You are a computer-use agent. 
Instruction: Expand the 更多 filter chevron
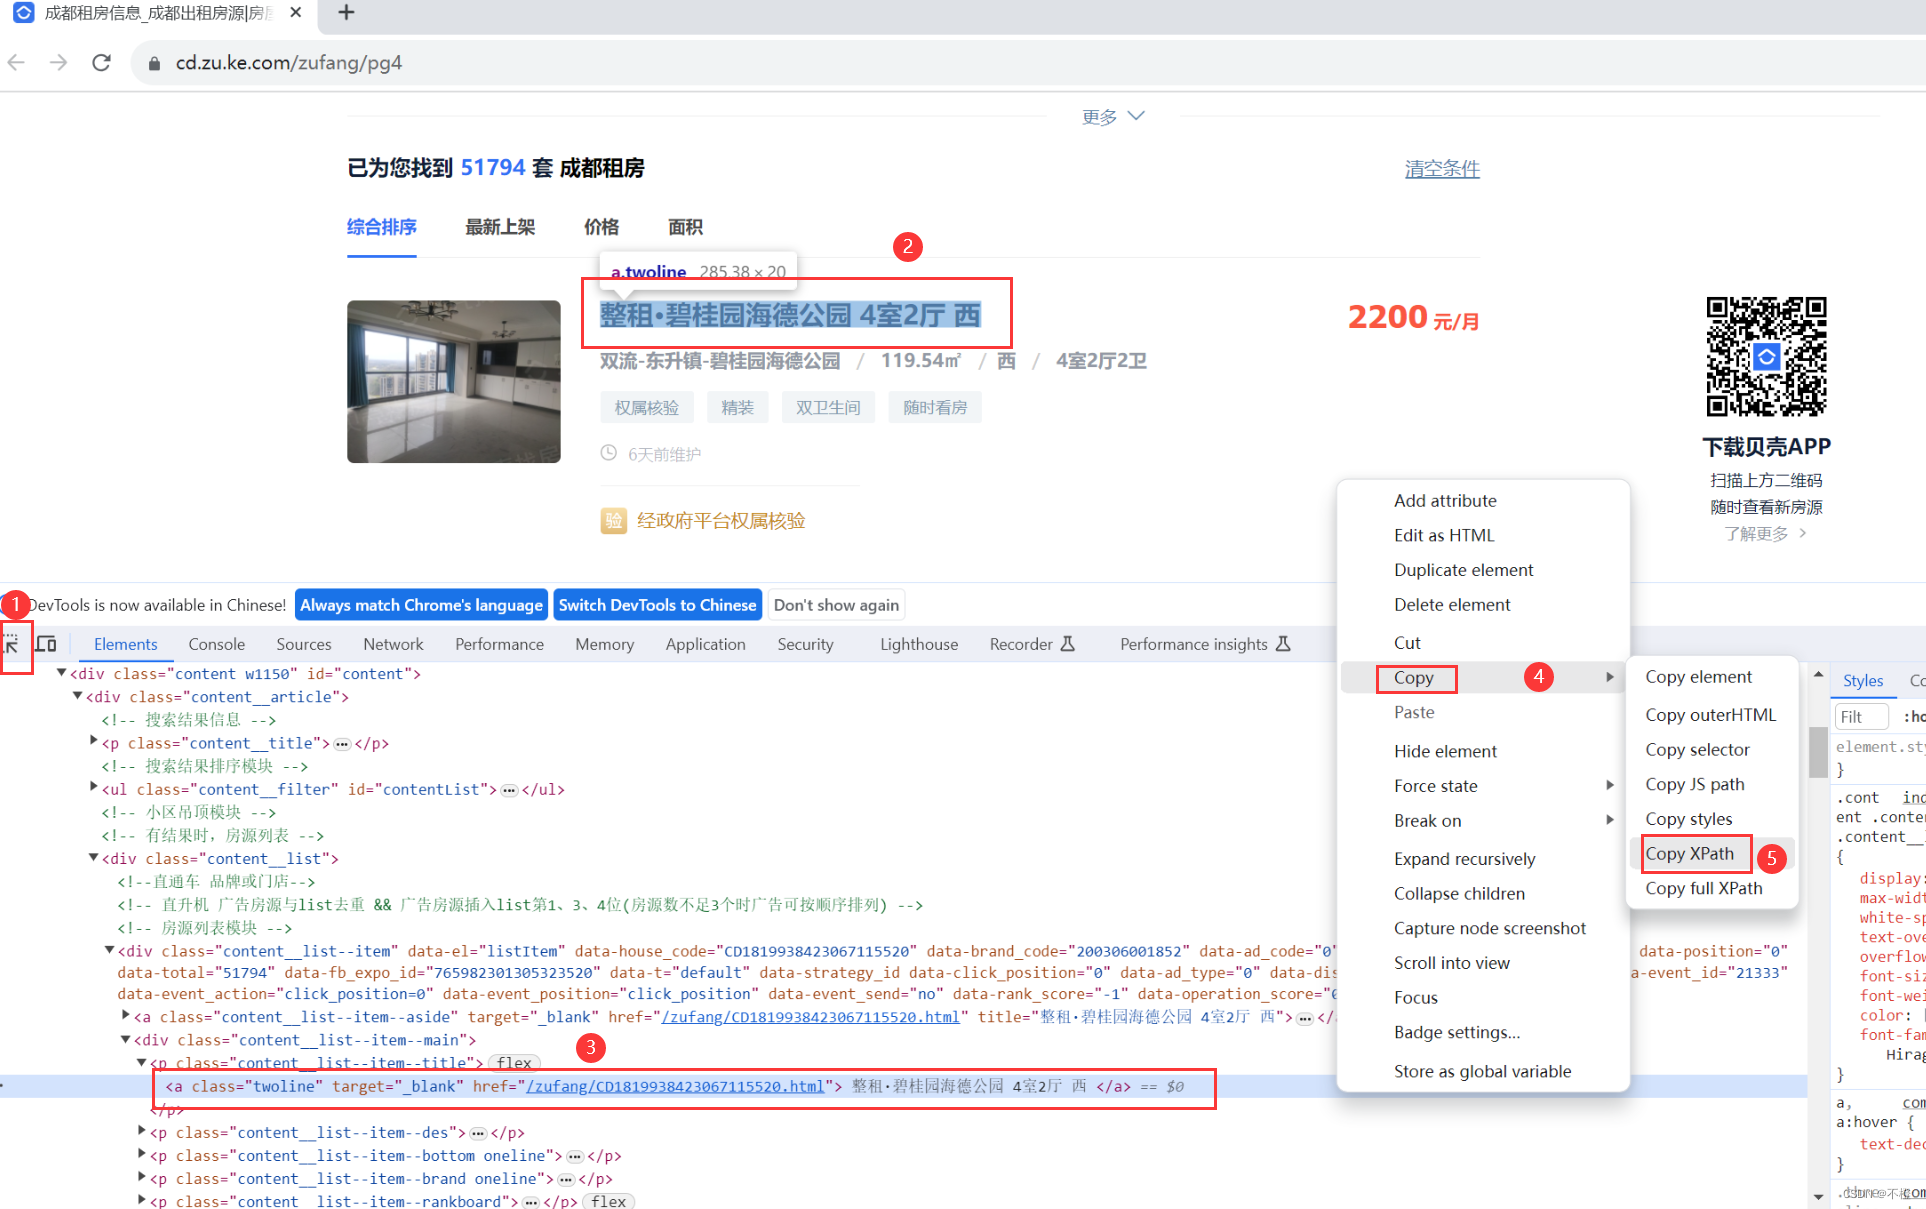click(x=1136, y=116)
